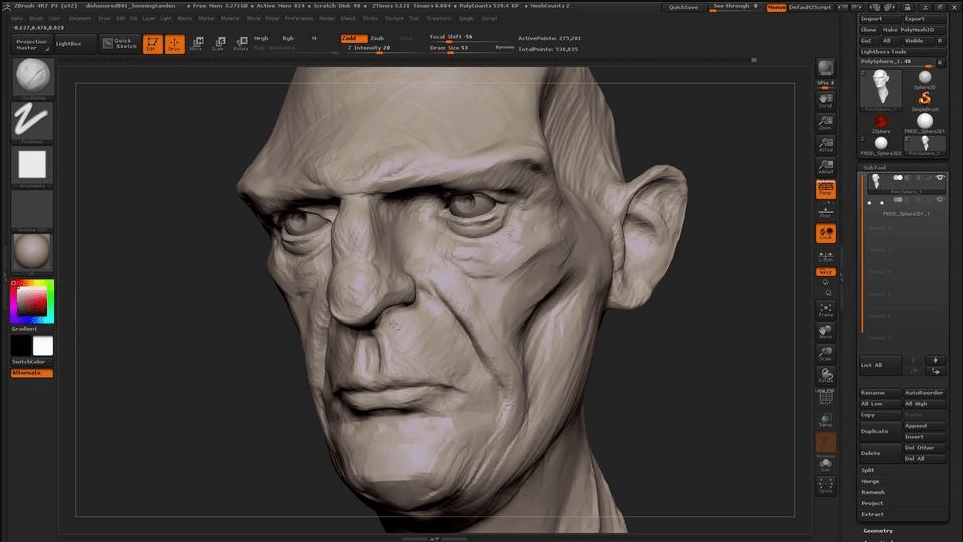
Task: Click the Z Intensity slider
Action: 369,48
